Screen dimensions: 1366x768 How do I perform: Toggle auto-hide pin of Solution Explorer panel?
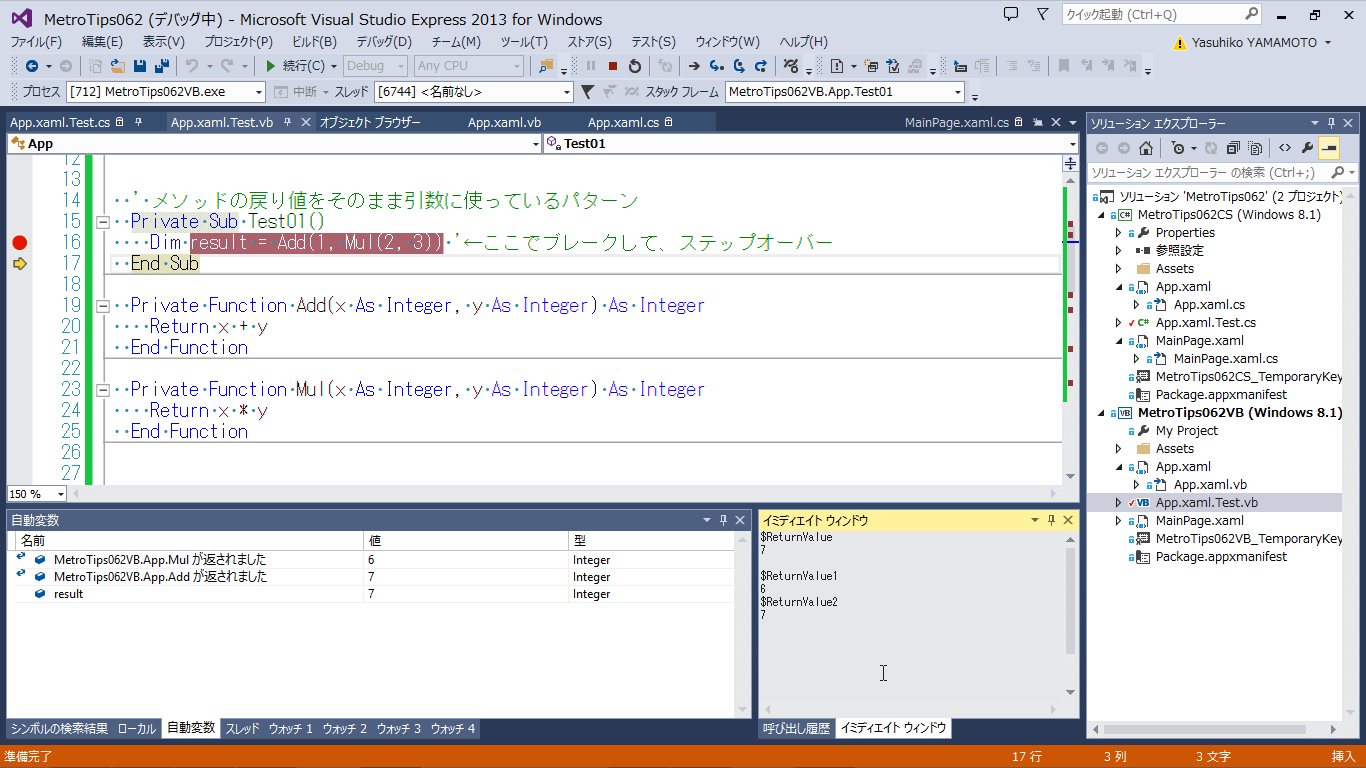click(x=1332, y=123)
